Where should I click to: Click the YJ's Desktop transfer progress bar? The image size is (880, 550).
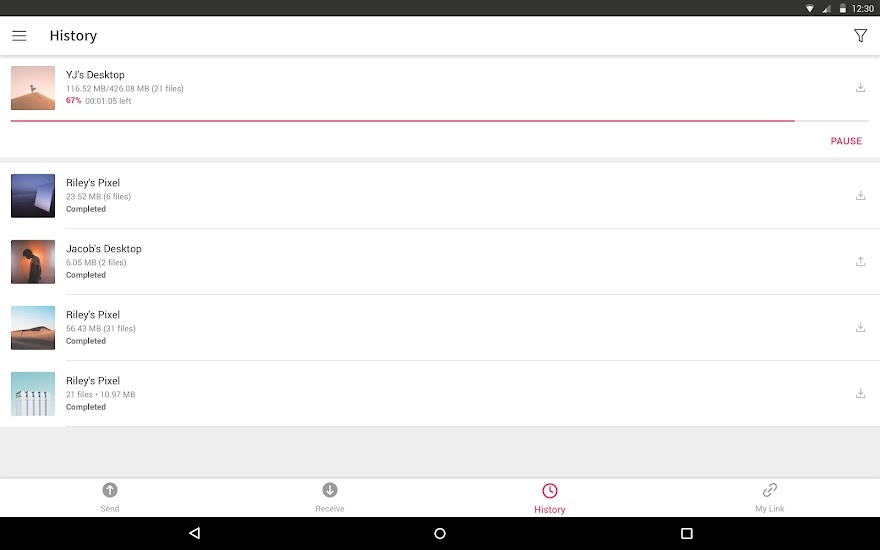coord(440,121)
